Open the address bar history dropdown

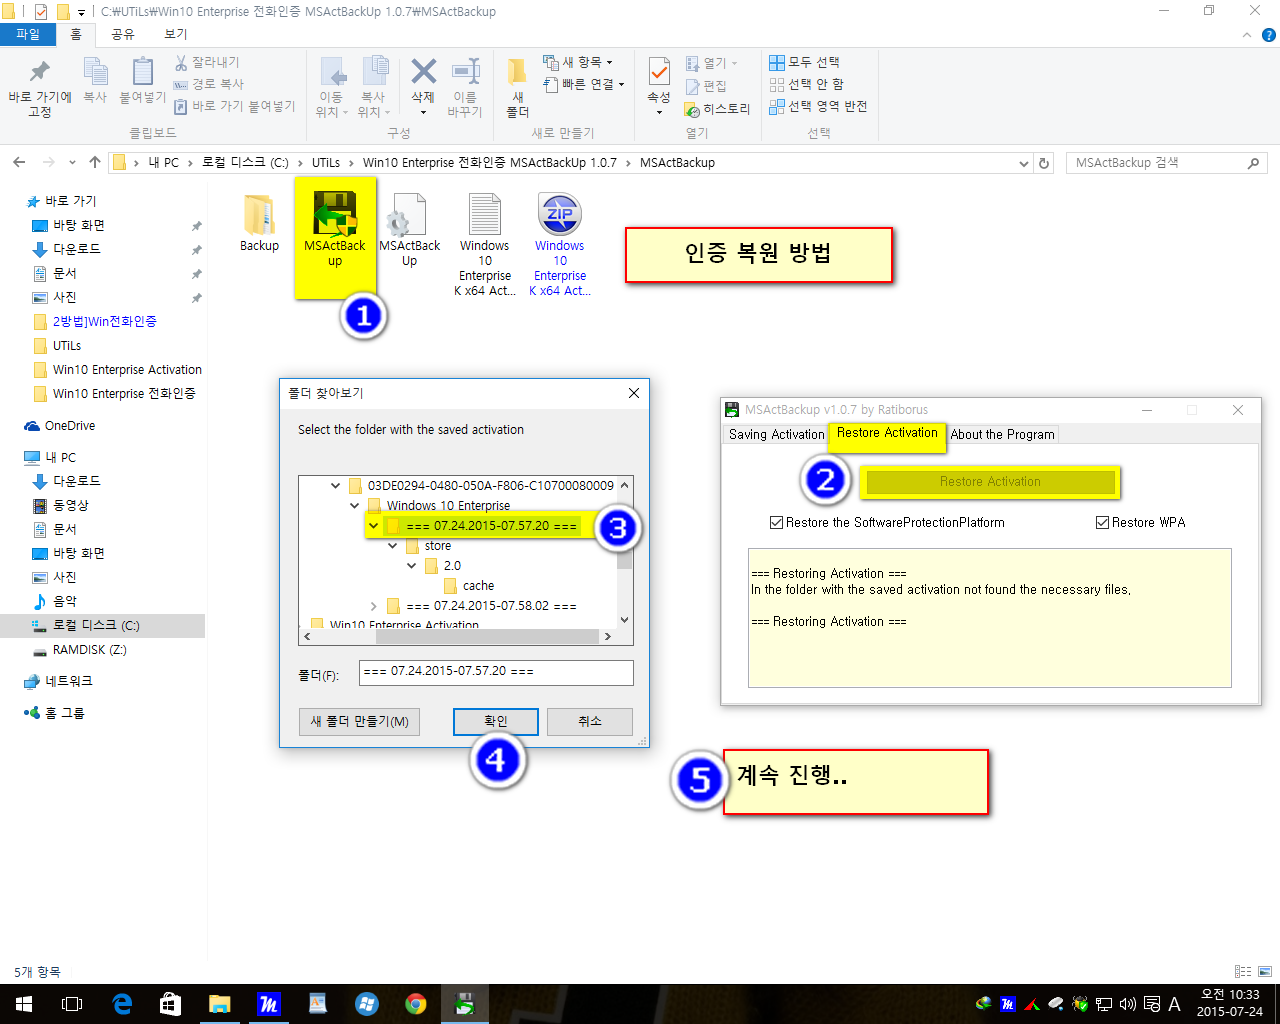coord(1023,163)
